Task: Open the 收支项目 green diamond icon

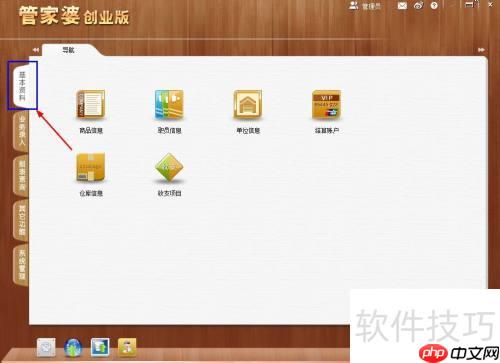Action: click(169, 167)
